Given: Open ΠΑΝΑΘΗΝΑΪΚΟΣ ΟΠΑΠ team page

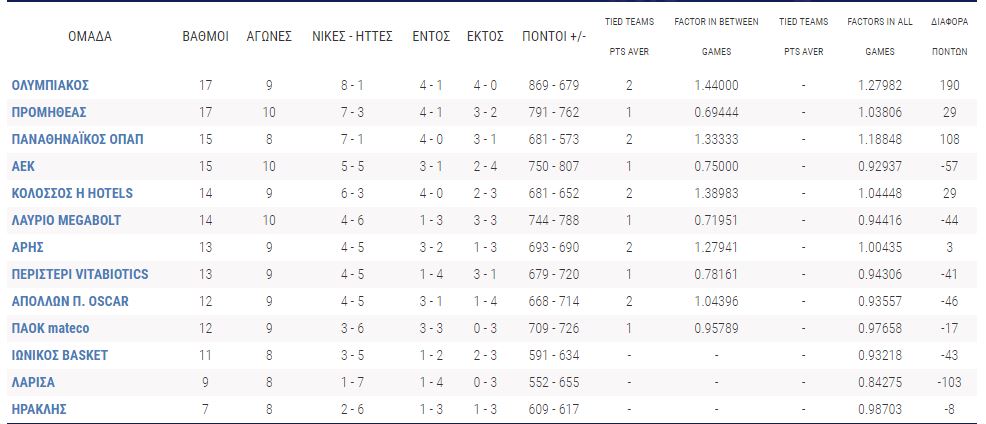Looking at the screenshot, I should coord(78,140).
